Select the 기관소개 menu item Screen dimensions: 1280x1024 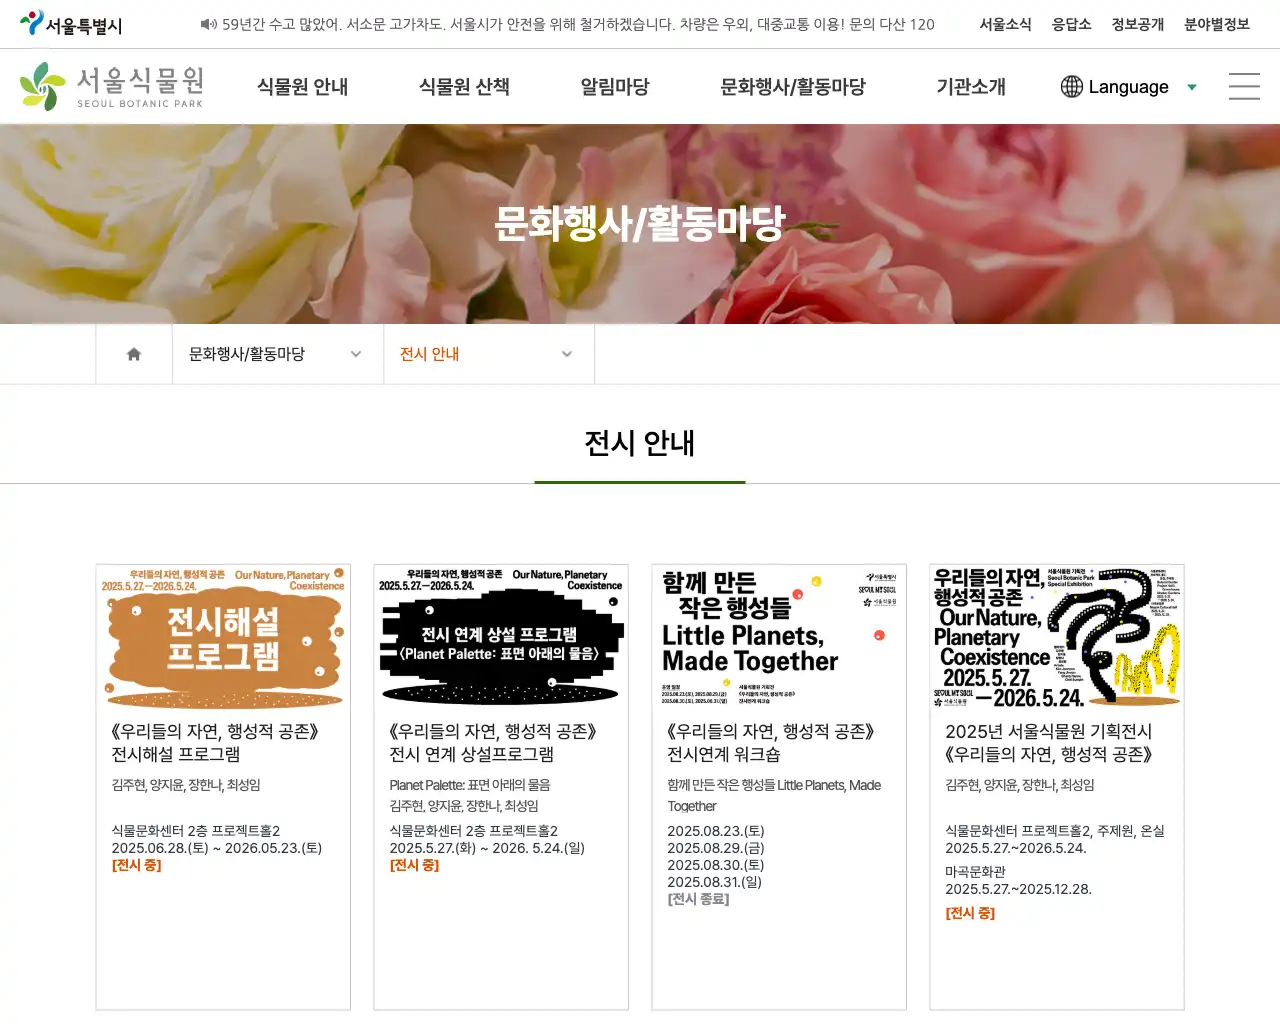click(x=970, y=87)
